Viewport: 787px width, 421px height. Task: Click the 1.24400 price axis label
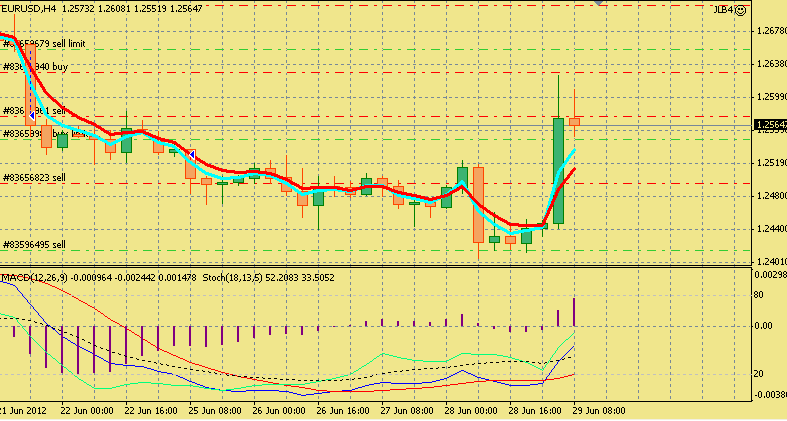(x=769, y=229)
